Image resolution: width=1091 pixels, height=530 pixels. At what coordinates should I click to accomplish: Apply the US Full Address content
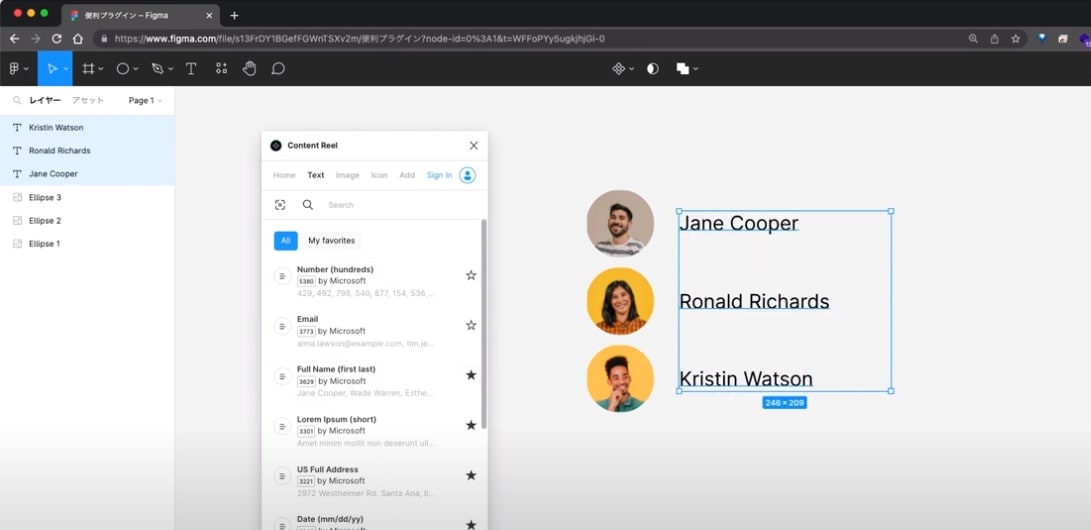[374, 481]
